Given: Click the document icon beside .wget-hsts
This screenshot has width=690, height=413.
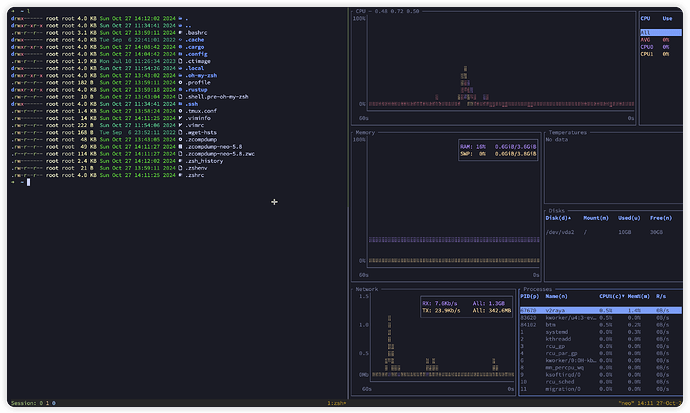Looking at the screenshot, I should point(180,132).
